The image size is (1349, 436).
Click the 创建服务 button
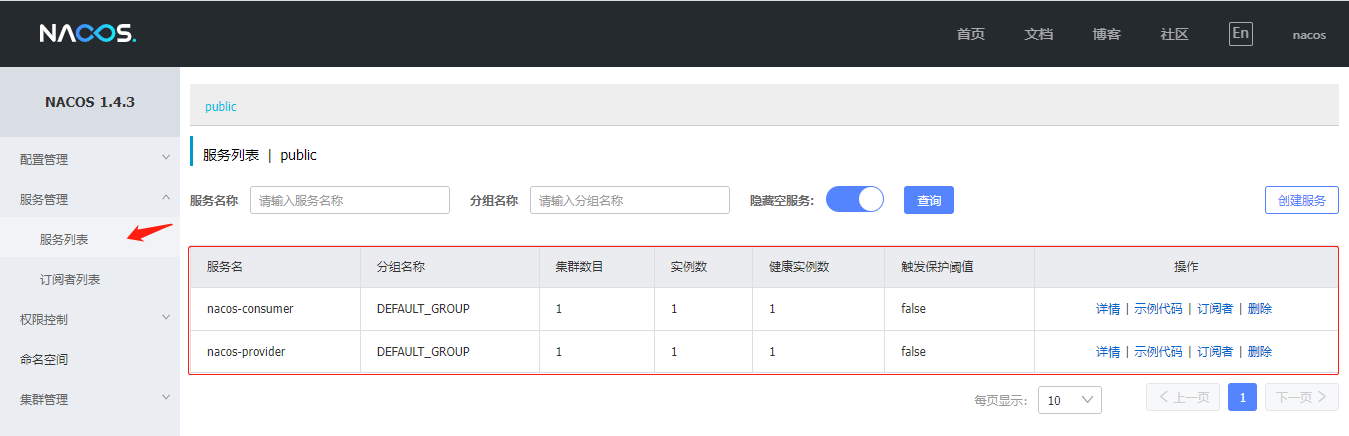(1302, 200)
